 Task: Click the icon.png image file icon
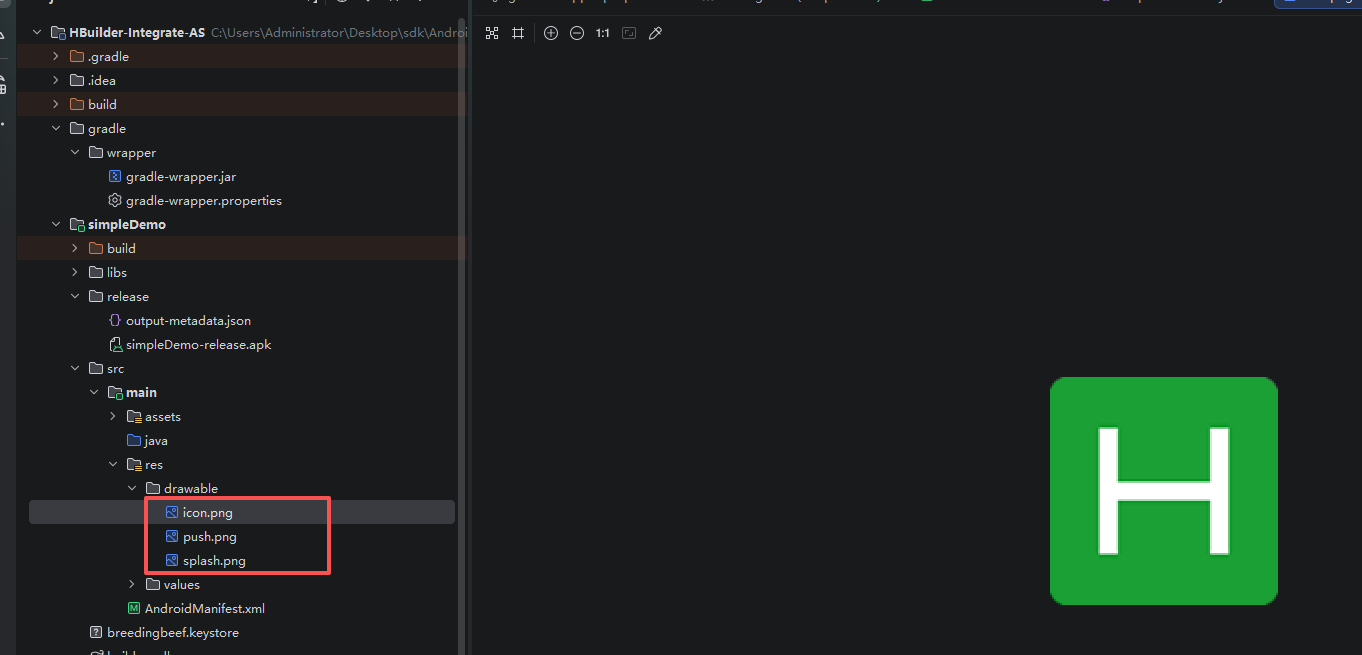[172, 513]
